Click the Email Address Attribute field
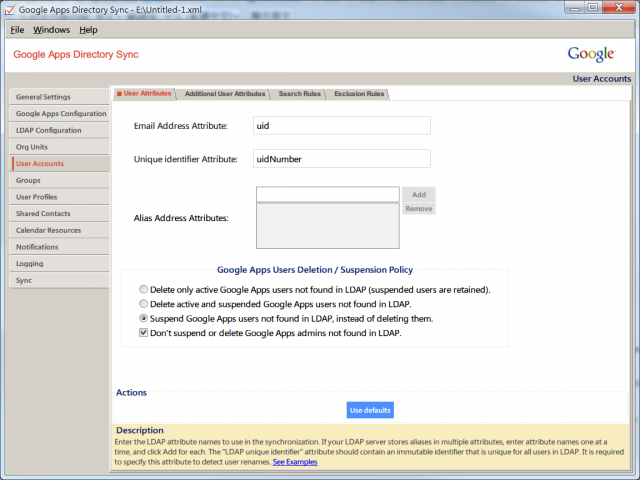Image resolution: width=640 pixels, height=480 pixels. [x=342, y=126]
